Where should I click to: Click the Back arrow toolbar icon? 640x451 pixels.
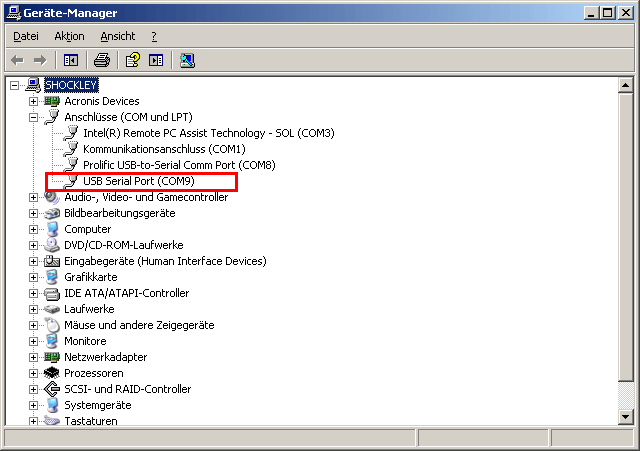[x=18, y=60]
